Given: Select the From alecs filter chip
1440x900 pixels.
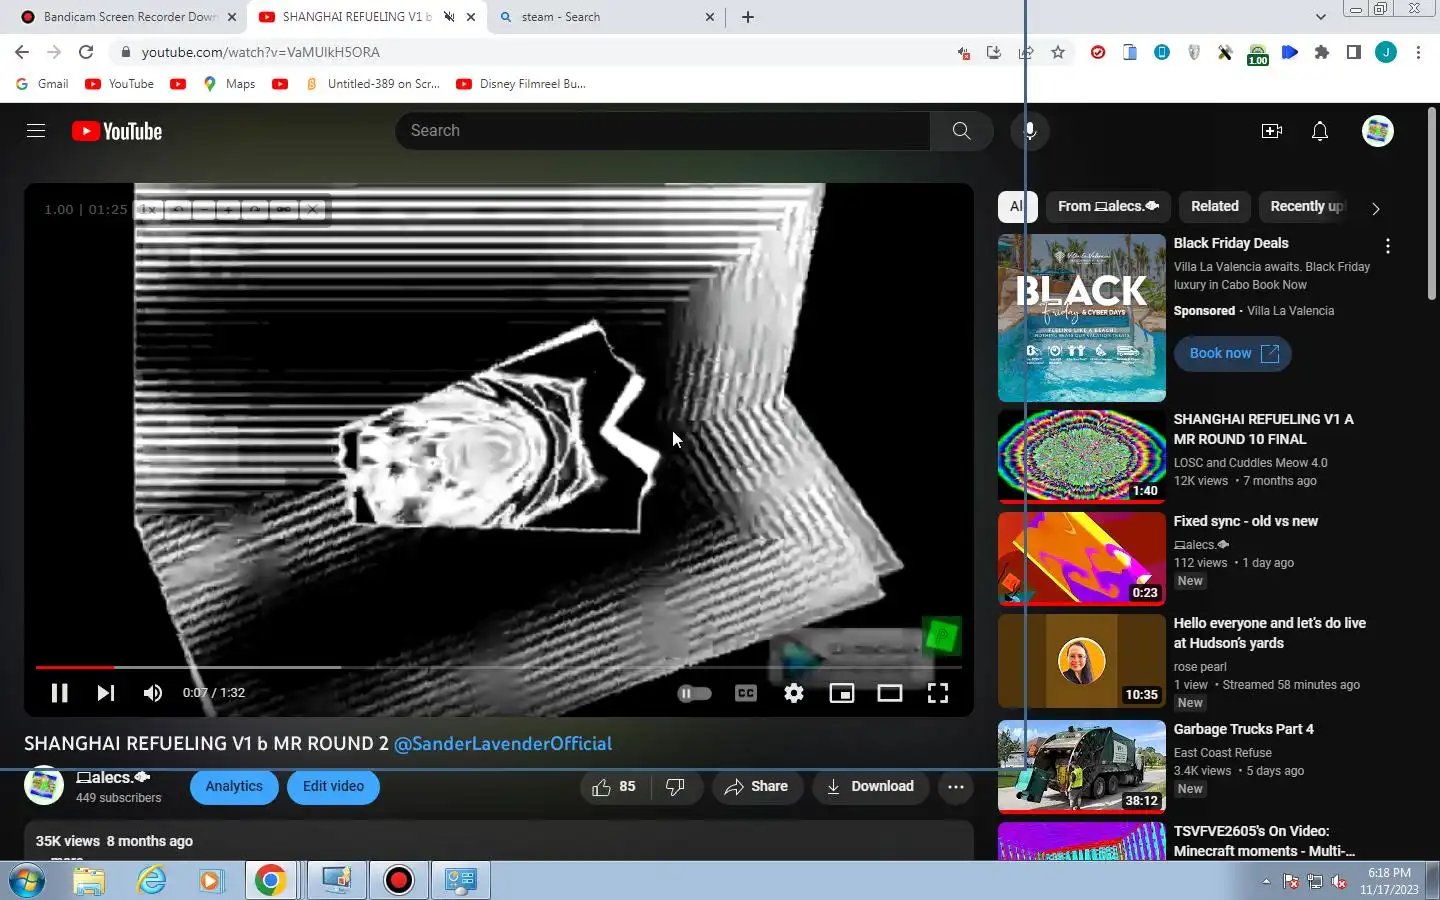Looking at the screenshot, I should pyautogui.click(x=1108, y=207).
